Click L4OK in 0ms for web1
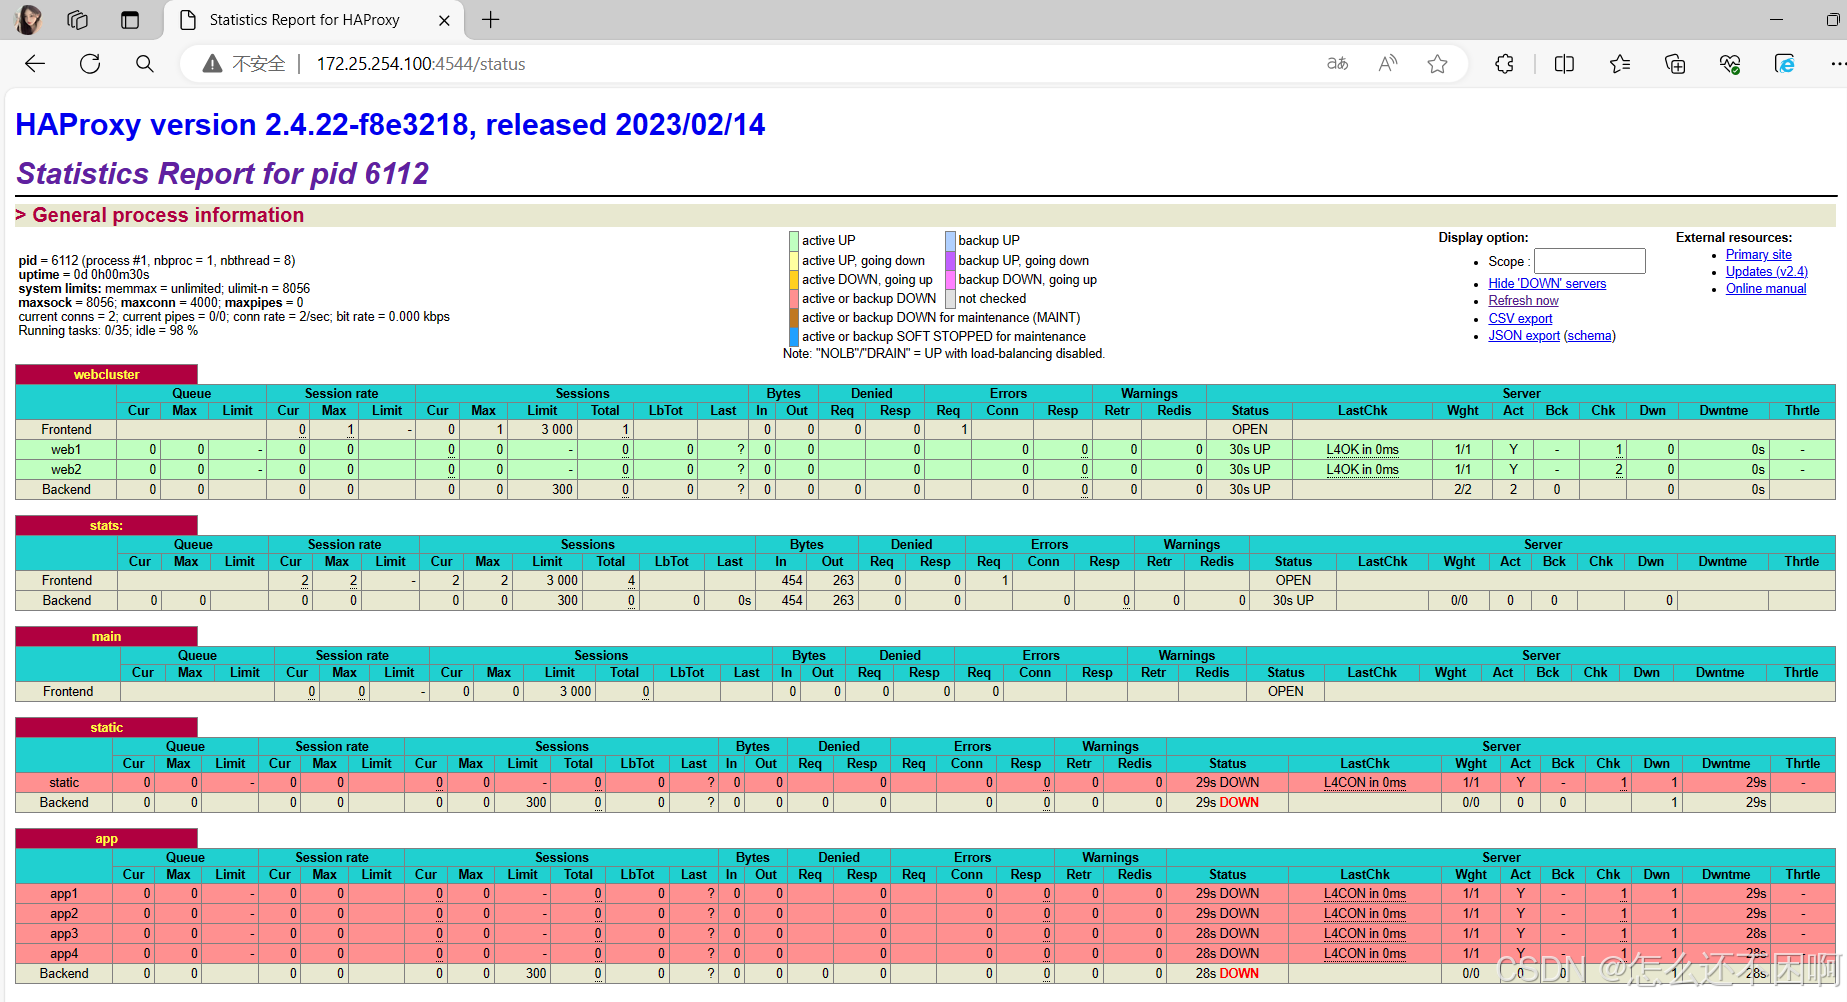The height and width of the screenshot is (1002, 1847). click(x=1362, y=450)
